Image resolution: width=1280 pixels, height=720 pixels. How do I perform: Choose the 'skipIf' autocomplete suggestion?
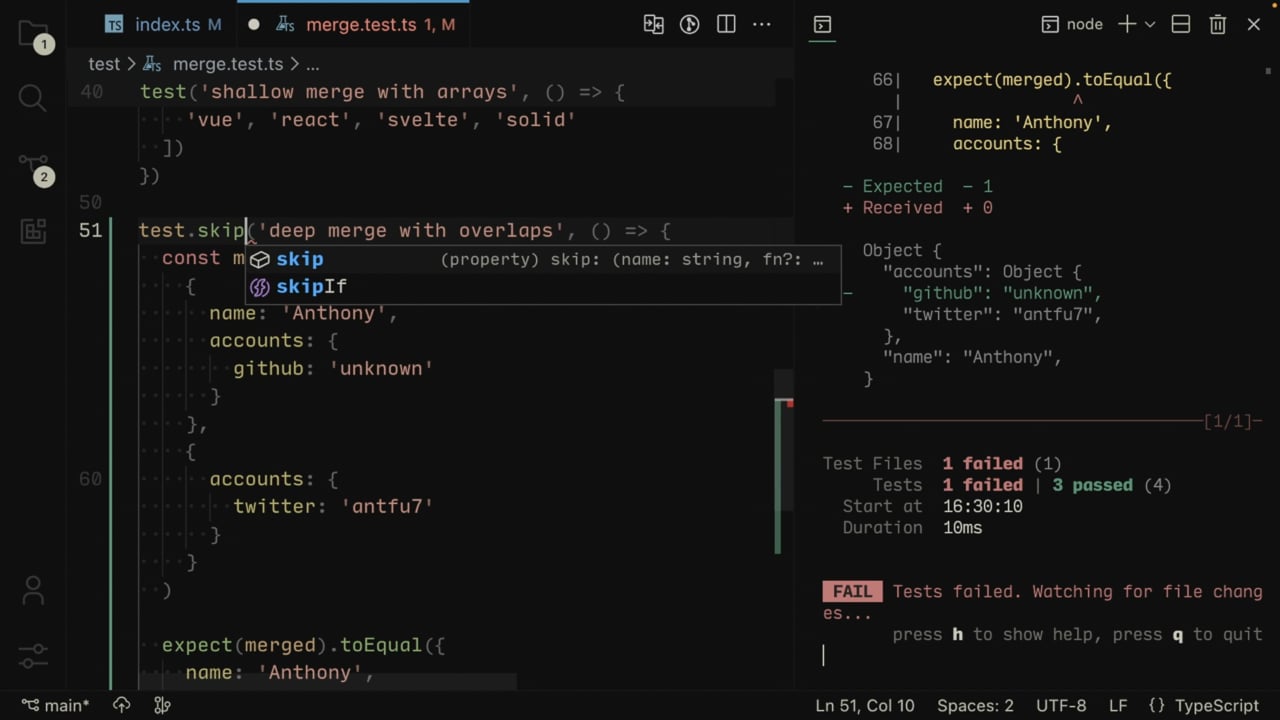click(543, 287)
